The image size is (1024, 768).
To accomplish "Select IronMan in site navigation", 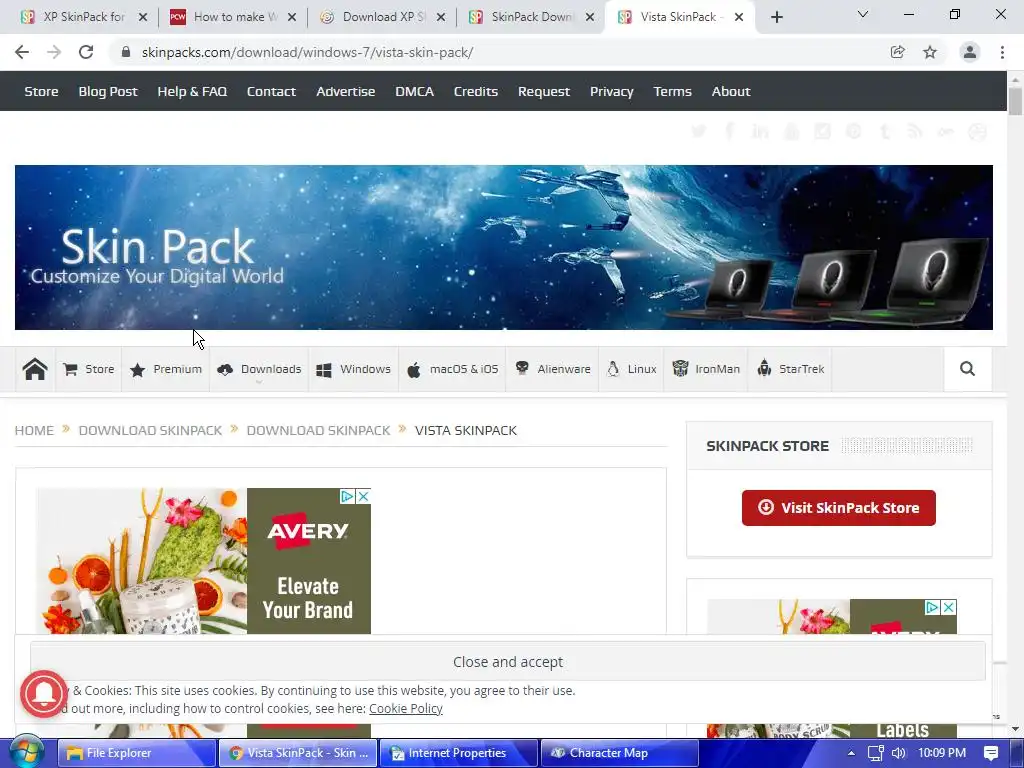I will [x=706, y=369].
